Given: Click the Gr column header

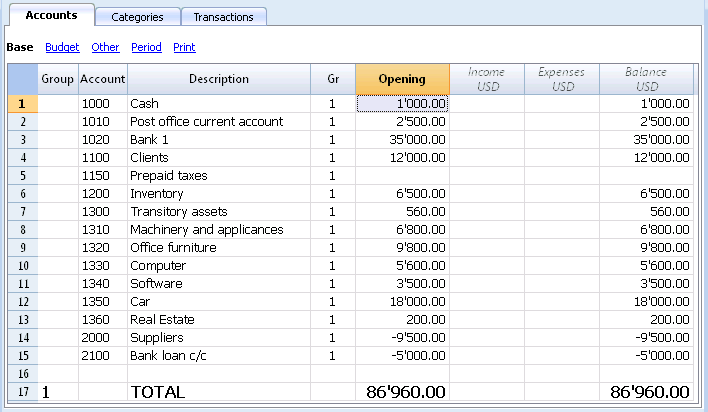Looking at the screenshot, I should pos(333,79).
